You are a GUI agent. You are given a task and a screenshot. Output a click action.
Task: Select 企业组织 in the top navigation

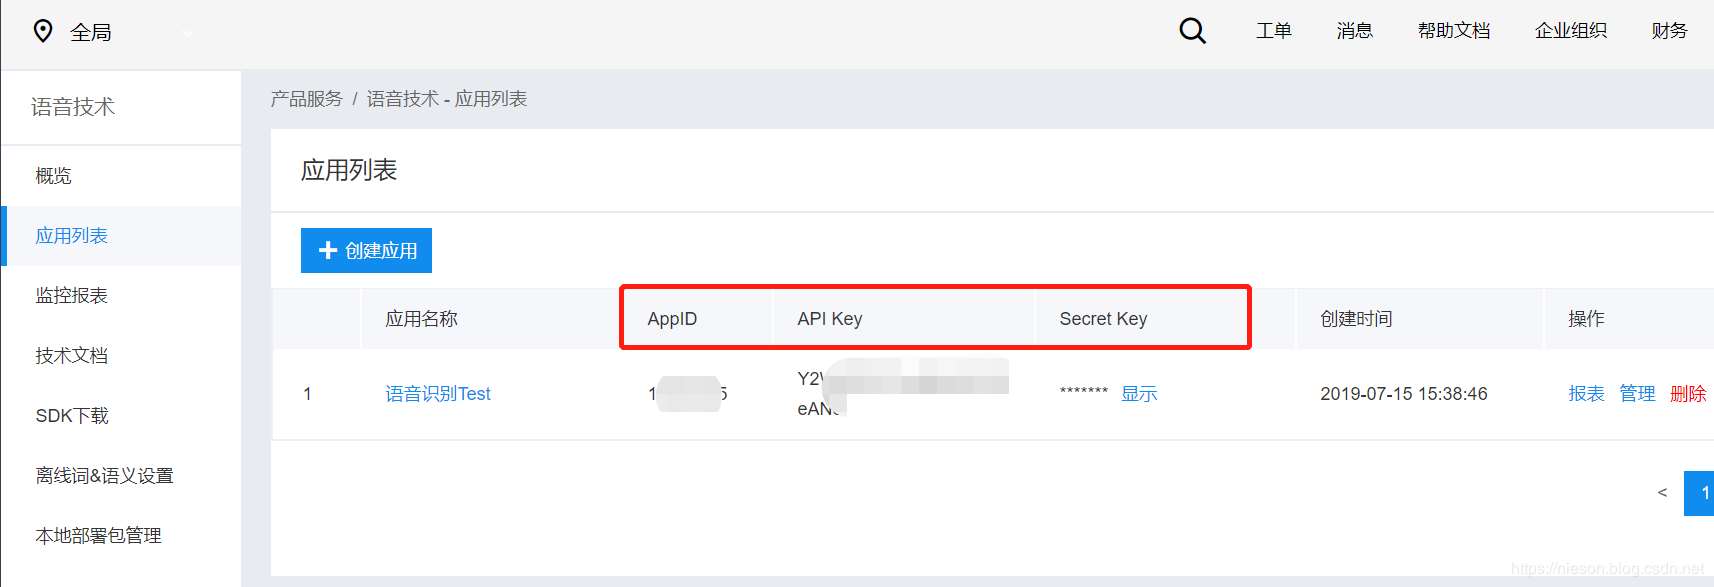[1570, 31]
